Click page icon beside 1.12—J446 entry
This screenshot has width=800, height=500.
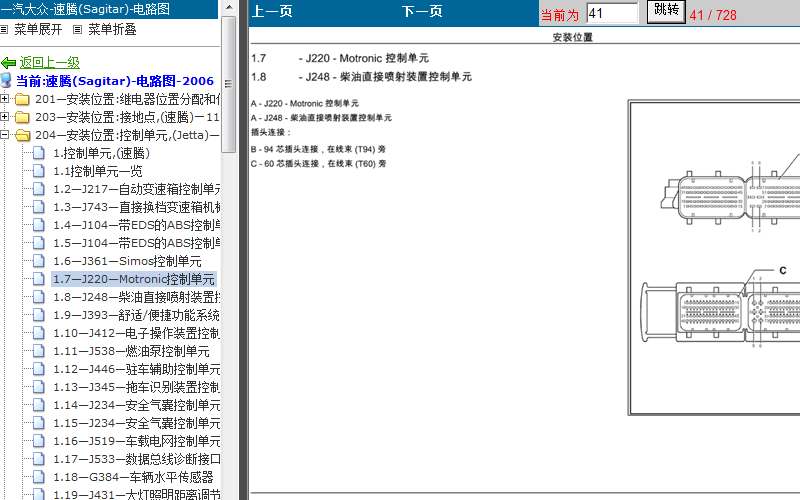pyautogui.click(x=39, y=369)
